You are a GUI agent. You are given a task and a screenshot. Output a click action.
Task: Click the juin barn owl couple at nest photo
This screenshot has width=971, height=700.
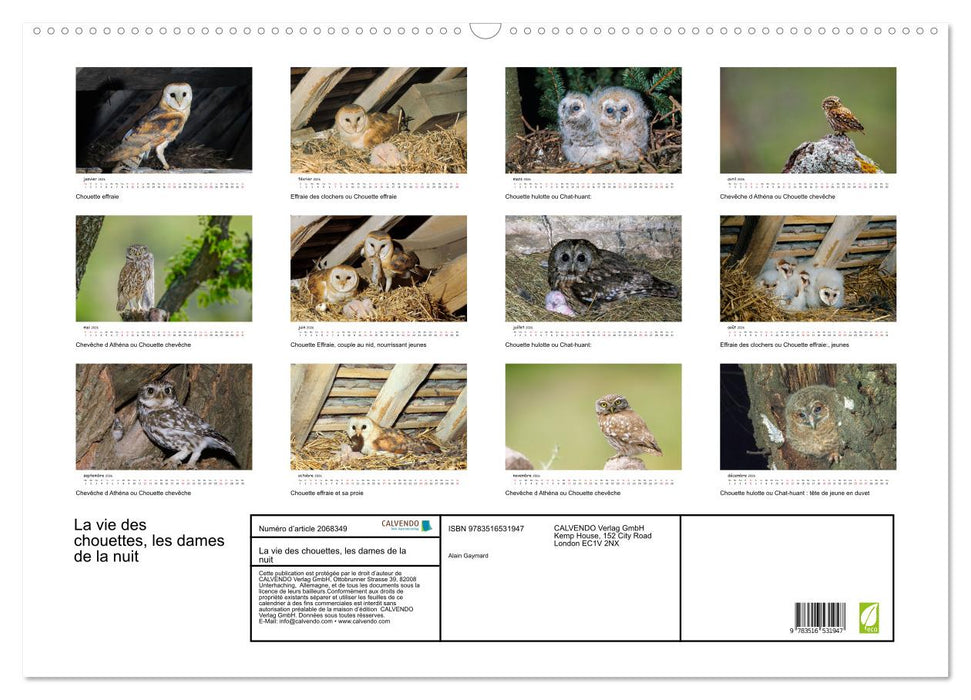(x=378, y=268)
